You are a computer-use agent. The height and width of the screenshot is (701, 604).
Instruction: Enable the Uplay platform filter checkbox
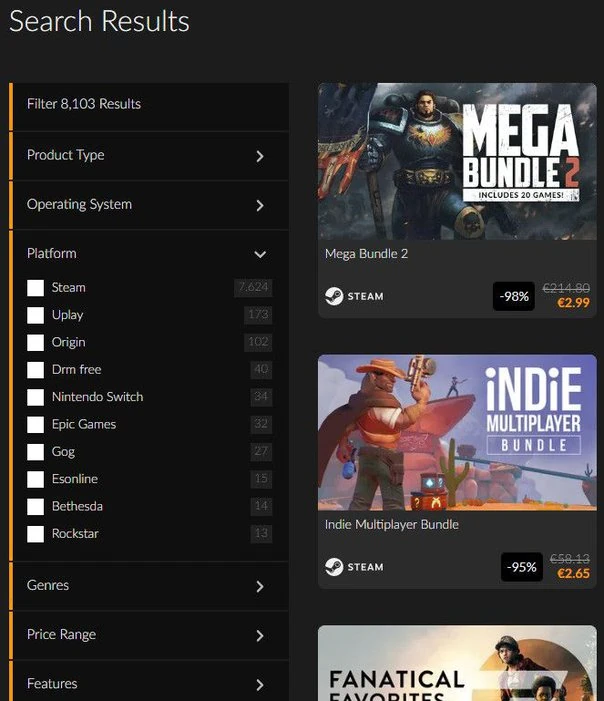36,315
